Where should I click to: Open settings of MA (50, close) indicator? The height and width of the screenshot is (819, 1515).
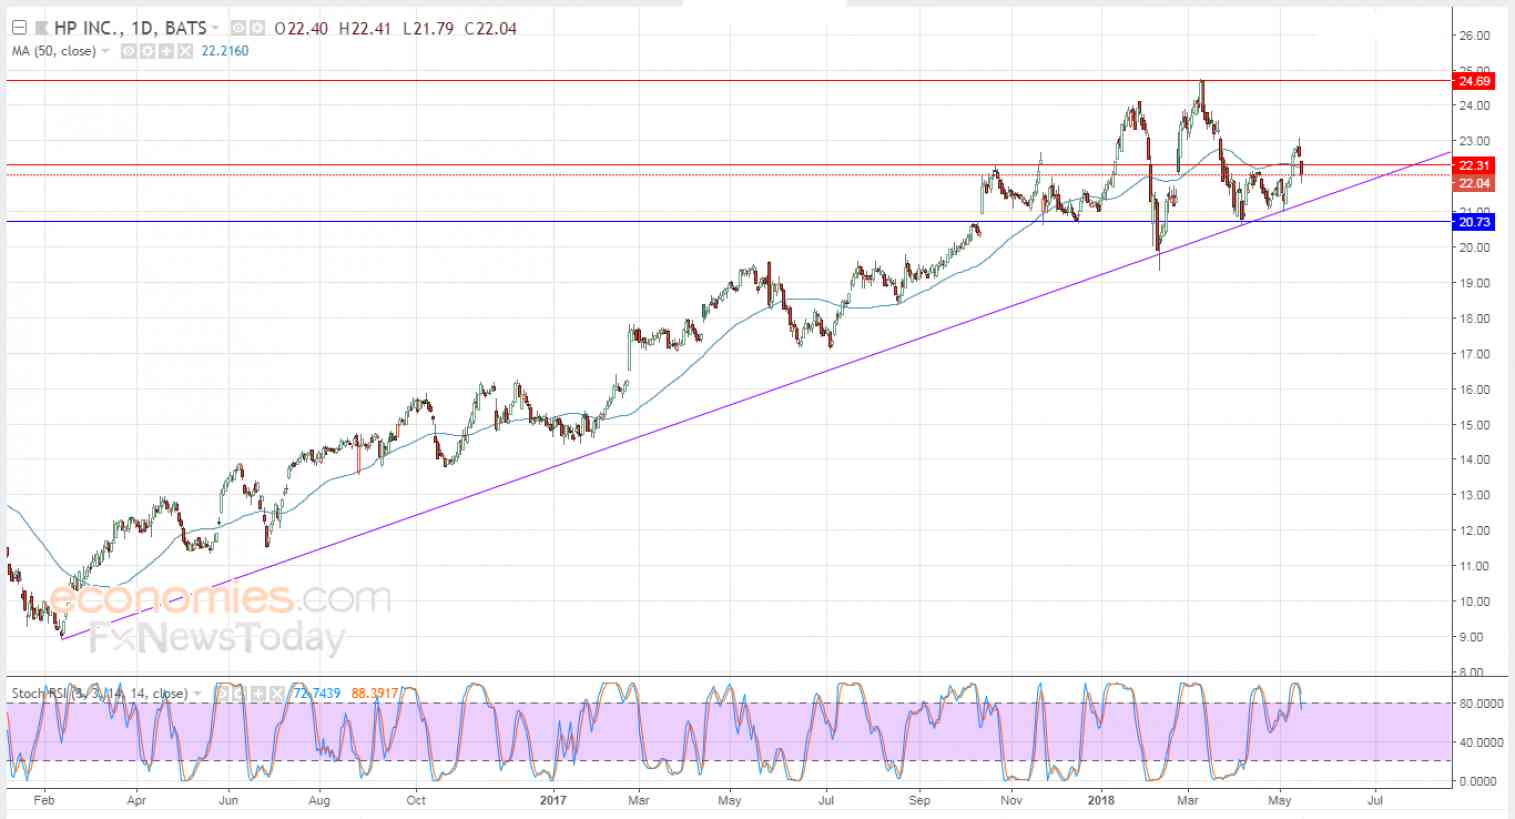click(x=147, y=51)
